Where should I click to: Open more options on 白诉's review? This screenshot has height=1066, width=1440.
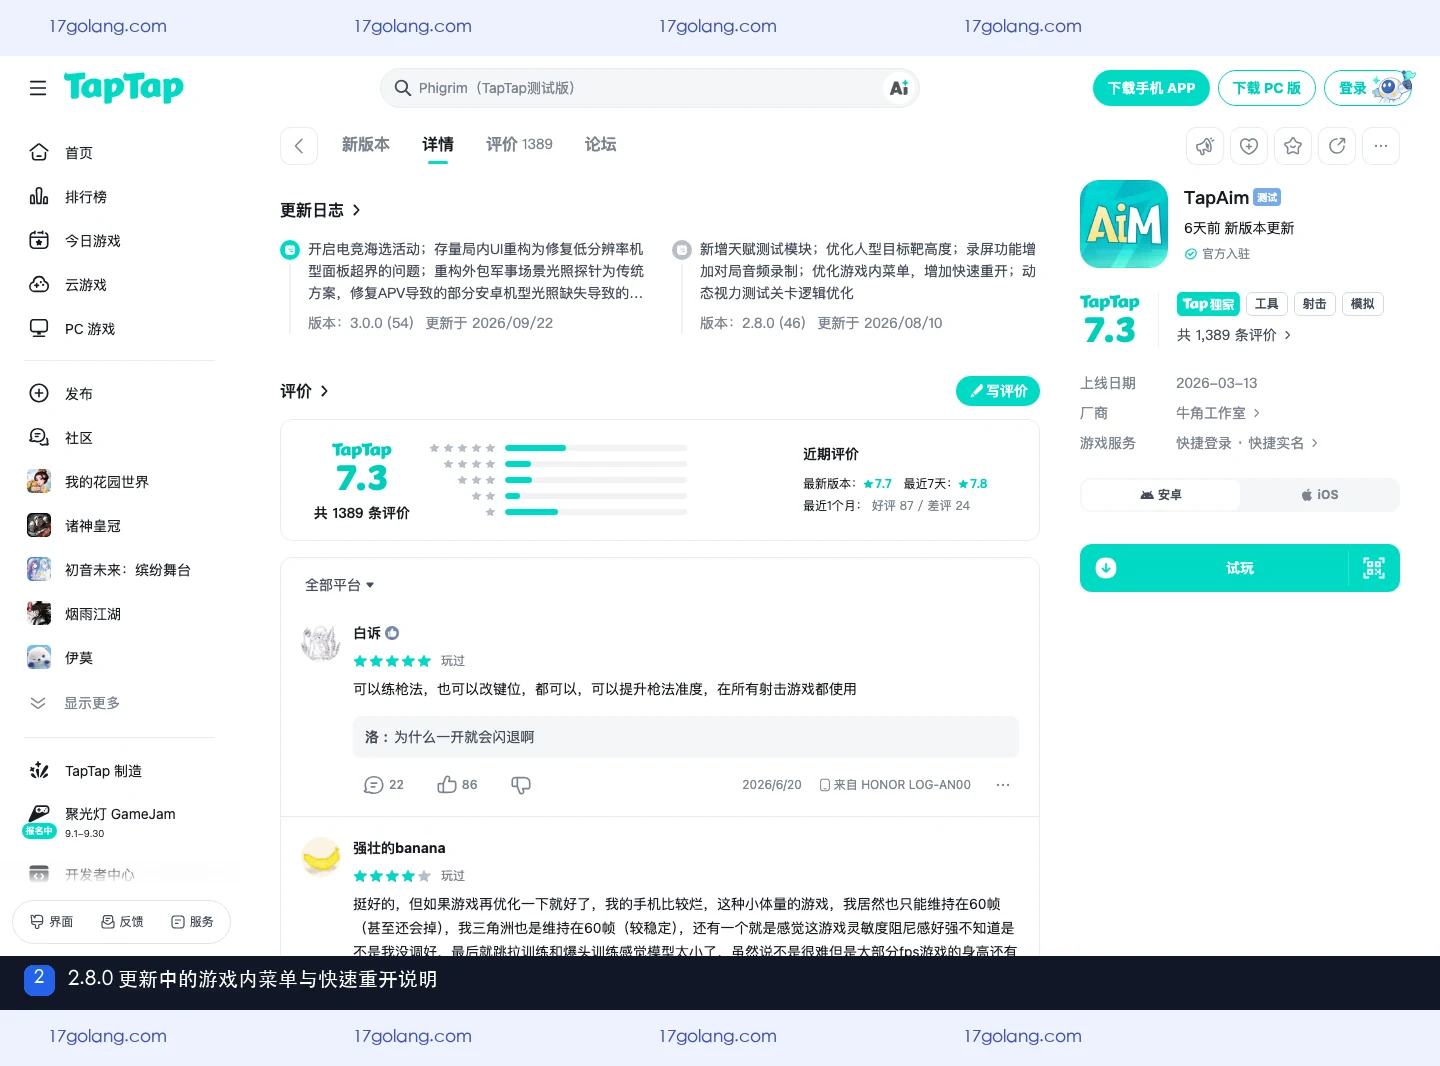[1003, 785]
